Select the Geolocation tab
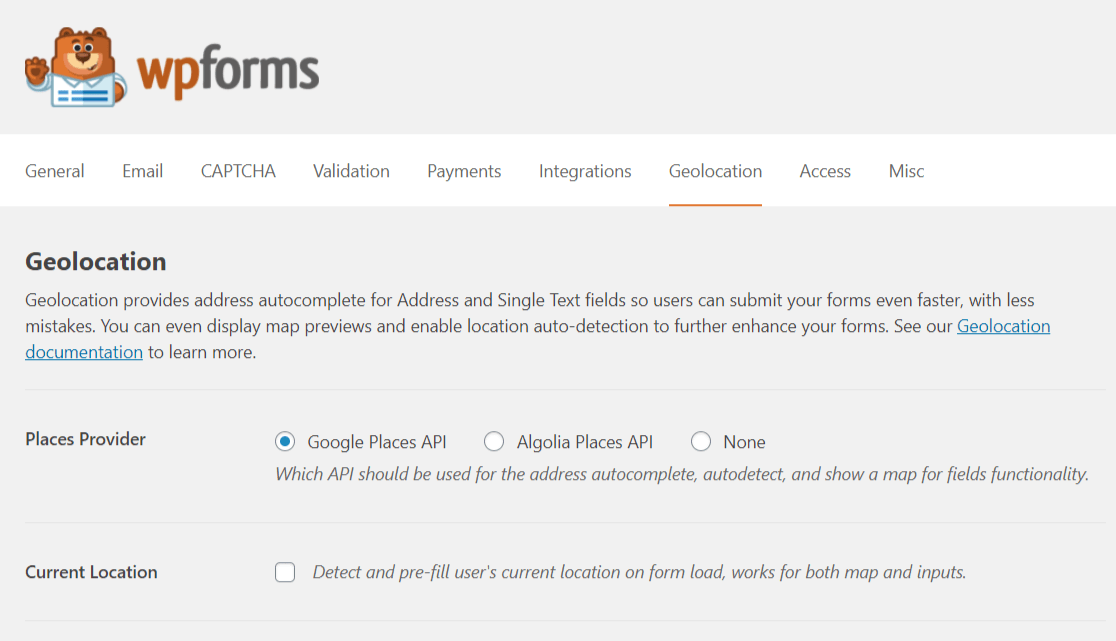The image size is (1116, 641). click(715, 171)
